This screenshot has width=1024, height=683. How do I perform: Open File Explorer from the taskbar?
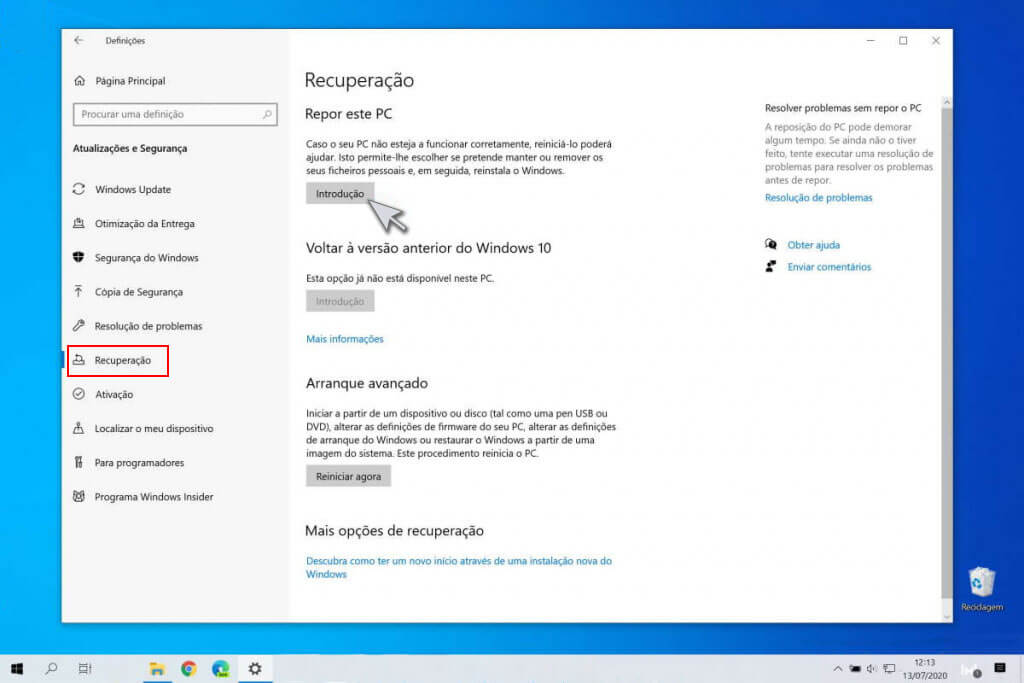(x=157, y=669)
